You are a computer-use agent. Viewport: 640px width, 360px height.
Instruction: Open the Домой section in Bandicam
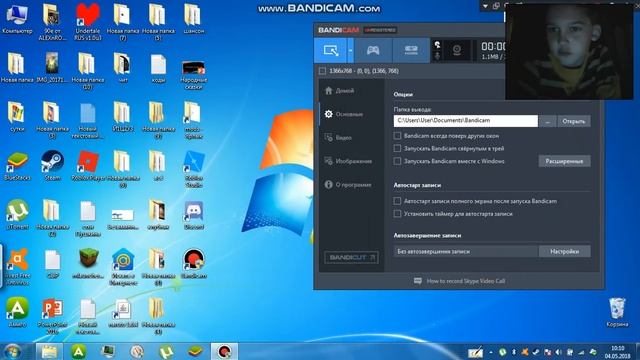point(340,91)
